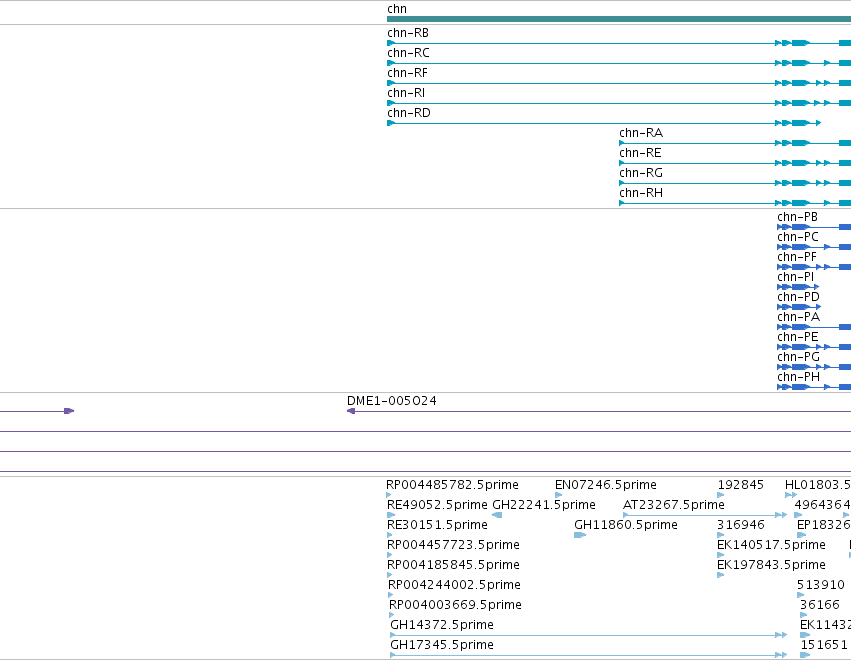Select transcript chn-RD label

409,113
